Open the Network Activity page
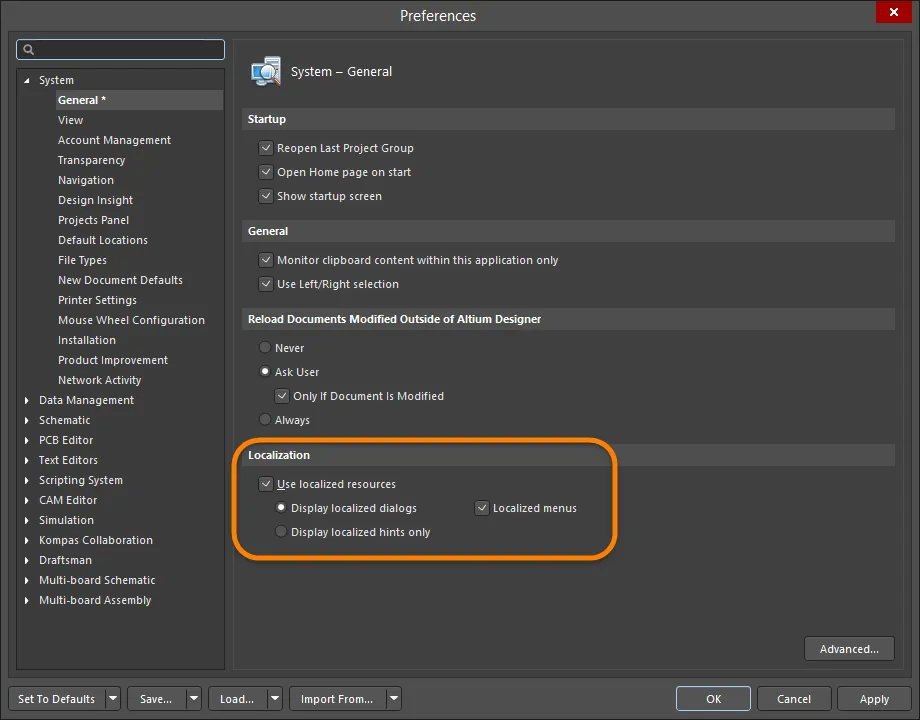Image resolution: width=920 pixels, height=720 pixels. point(100,380)
